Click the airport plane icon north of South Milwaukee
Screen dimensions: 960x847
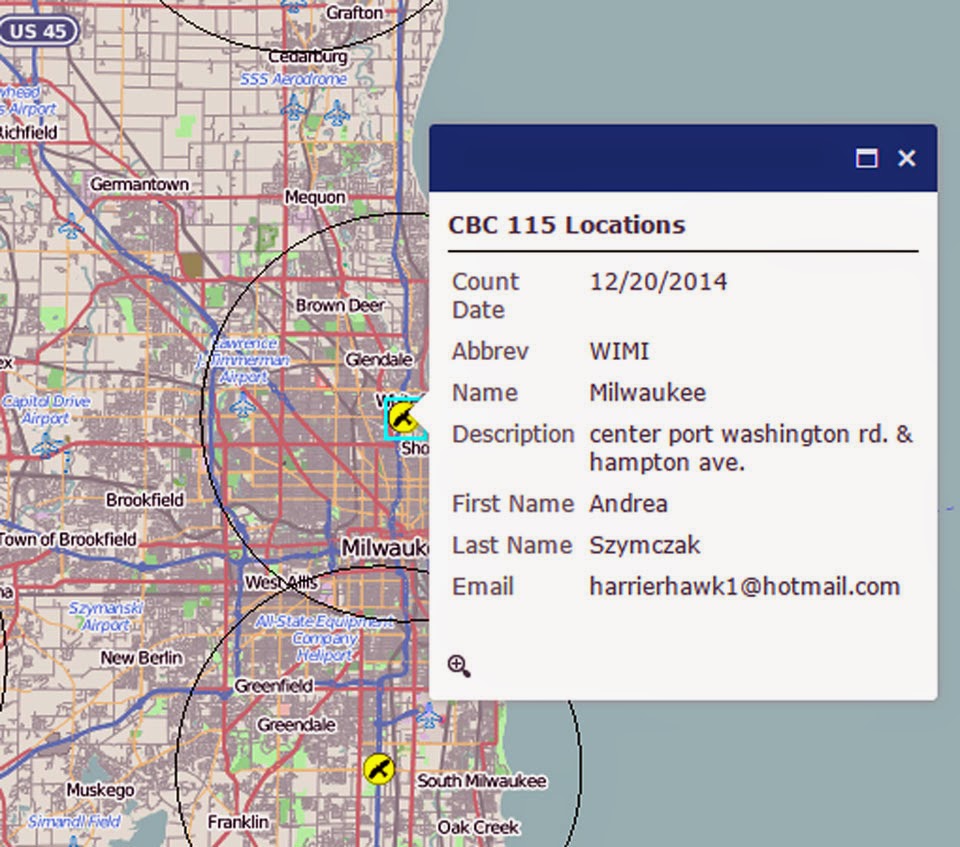429,715
